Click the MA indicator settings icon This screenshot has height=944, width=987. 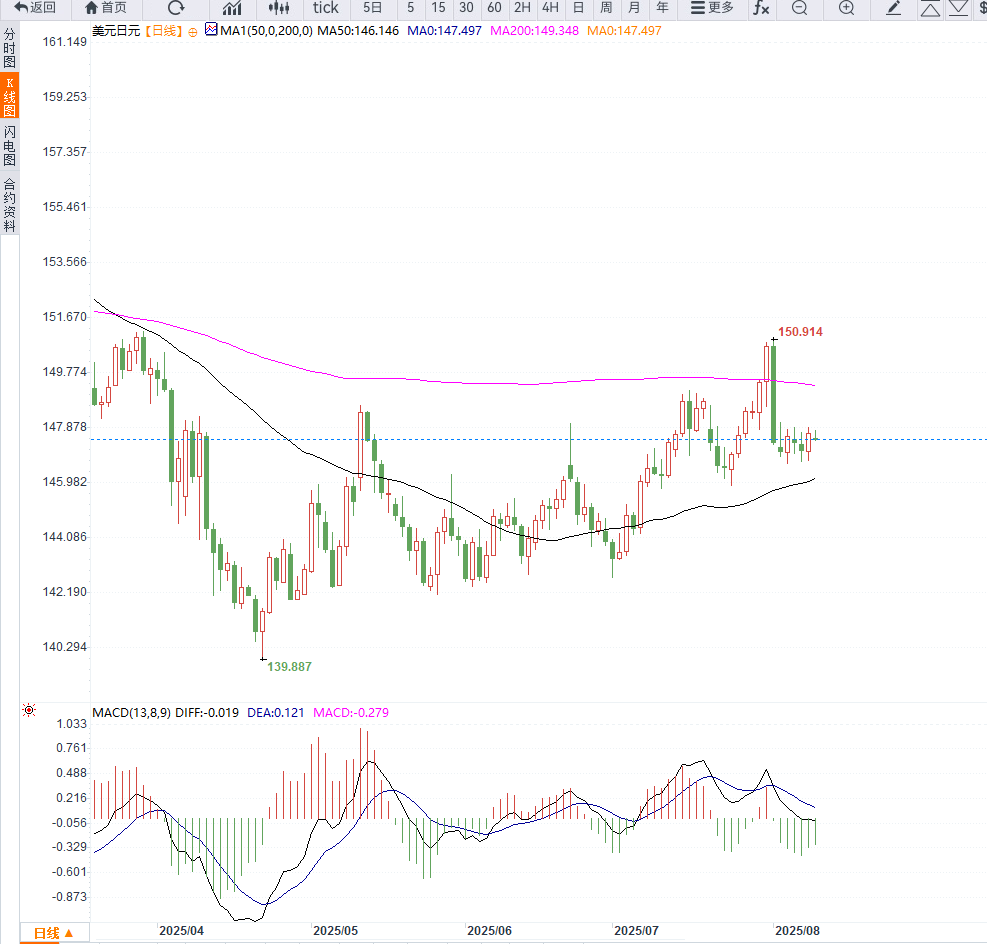pos(211,29)
